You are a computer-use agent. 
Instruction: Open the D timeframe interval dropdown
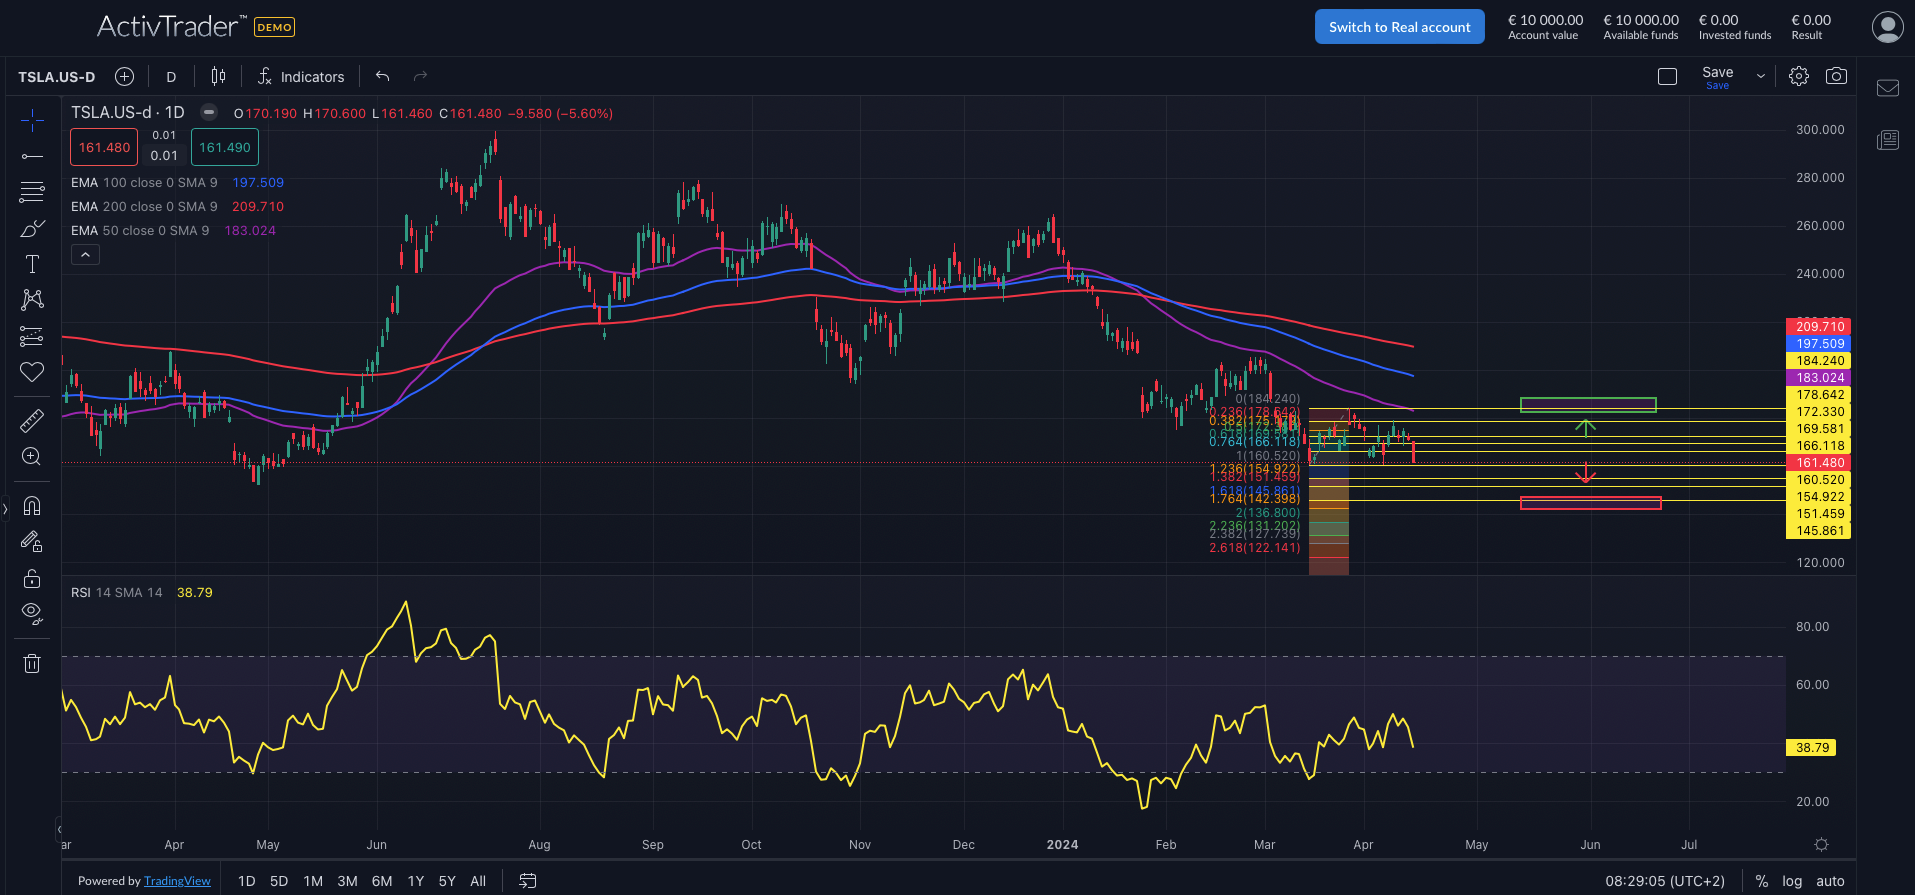click(171, 77)
